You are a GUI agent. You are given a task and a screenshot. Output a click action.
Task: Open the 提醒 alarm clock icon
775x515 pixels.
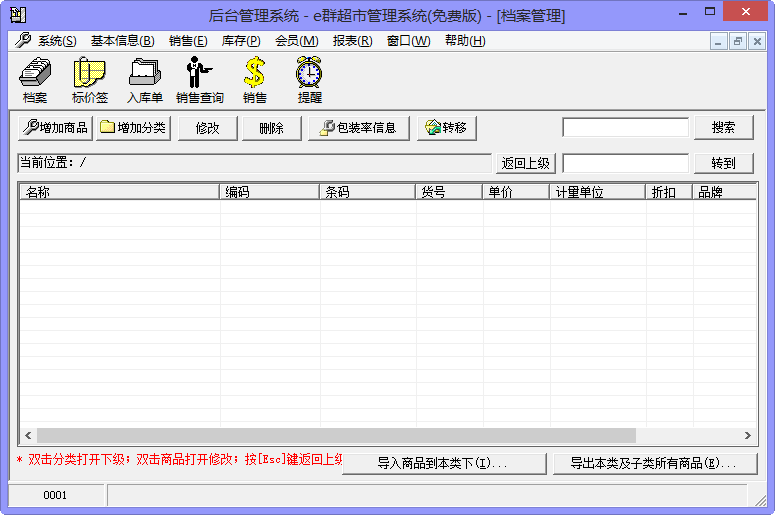point(309,80)
